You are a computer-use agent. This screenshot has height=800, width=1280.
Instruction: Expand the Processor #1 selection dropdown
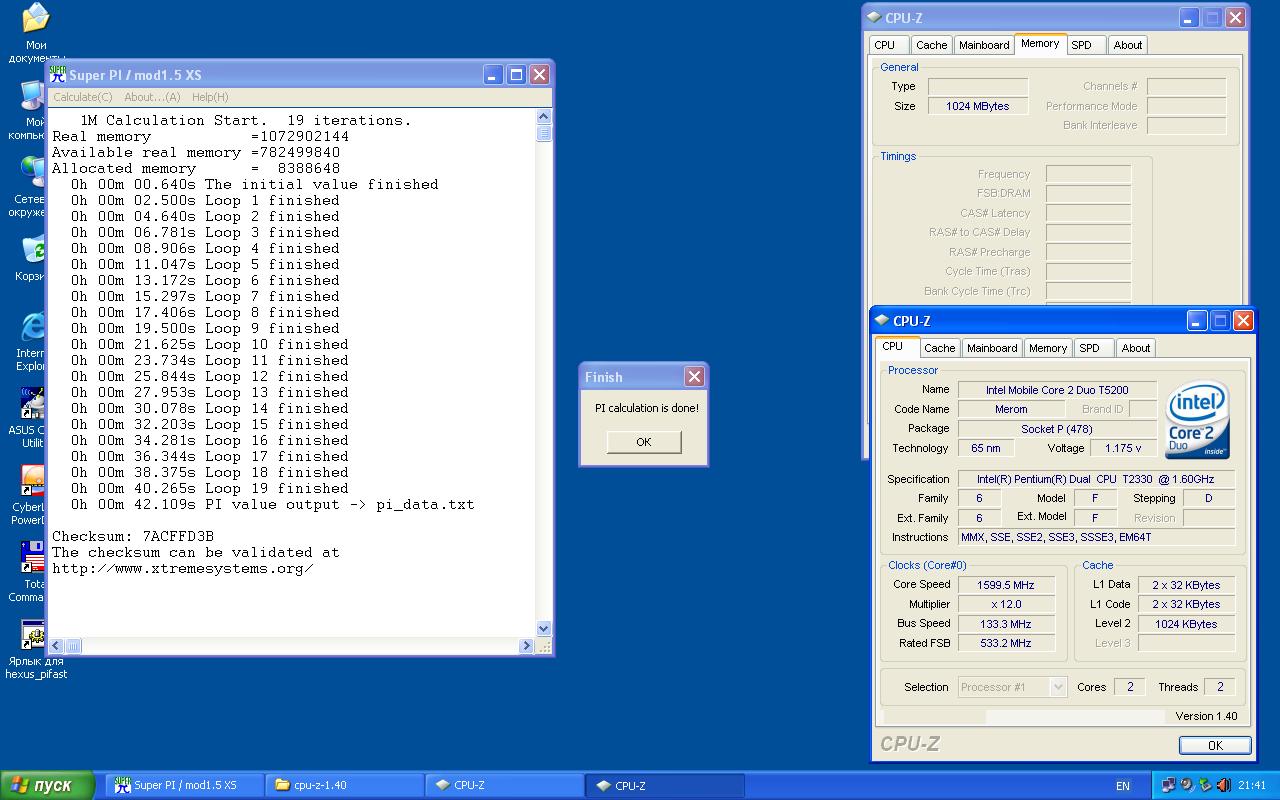1058,687
